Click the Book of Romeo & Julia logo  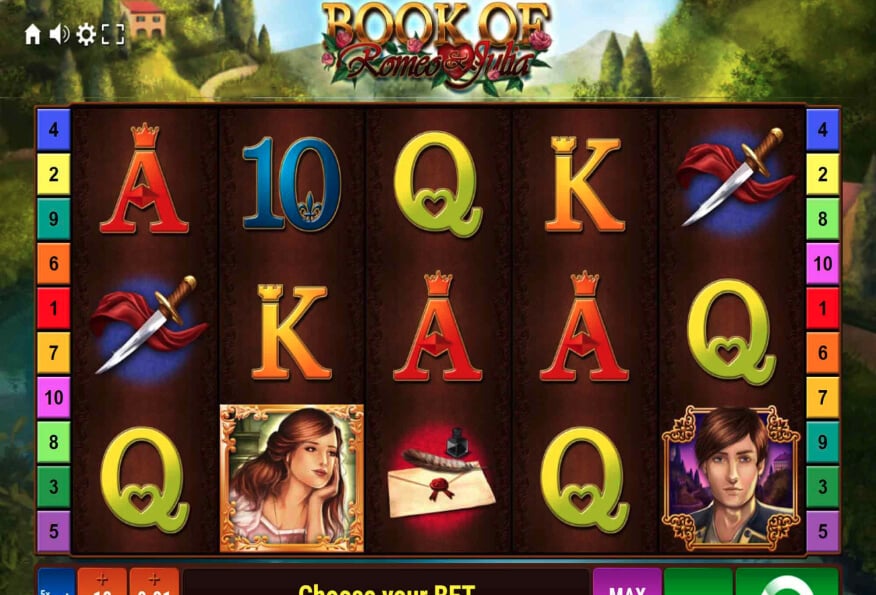pyautogui.click(x=437, y=47)
